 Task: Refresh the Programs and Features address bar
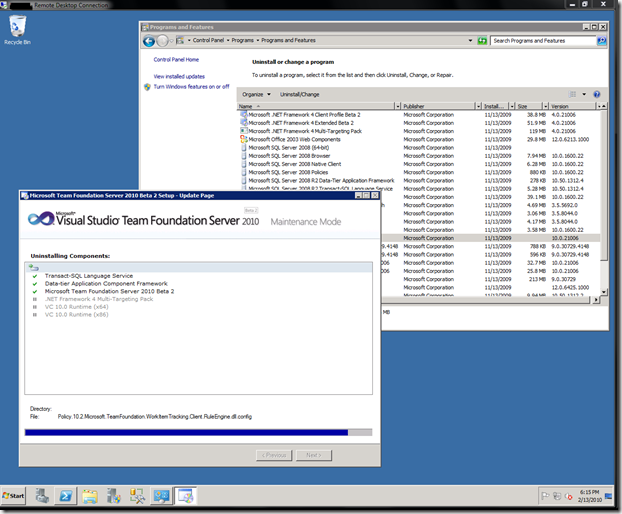click(x=482, y=40)
